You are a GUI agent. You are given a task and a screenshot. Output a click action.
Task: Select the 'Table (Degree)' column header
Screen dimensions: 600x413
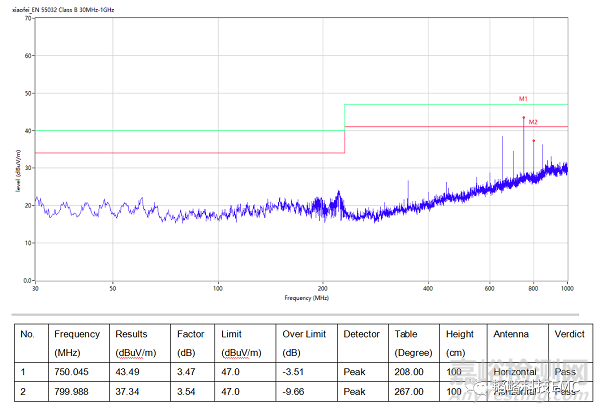tap(413, 343)
